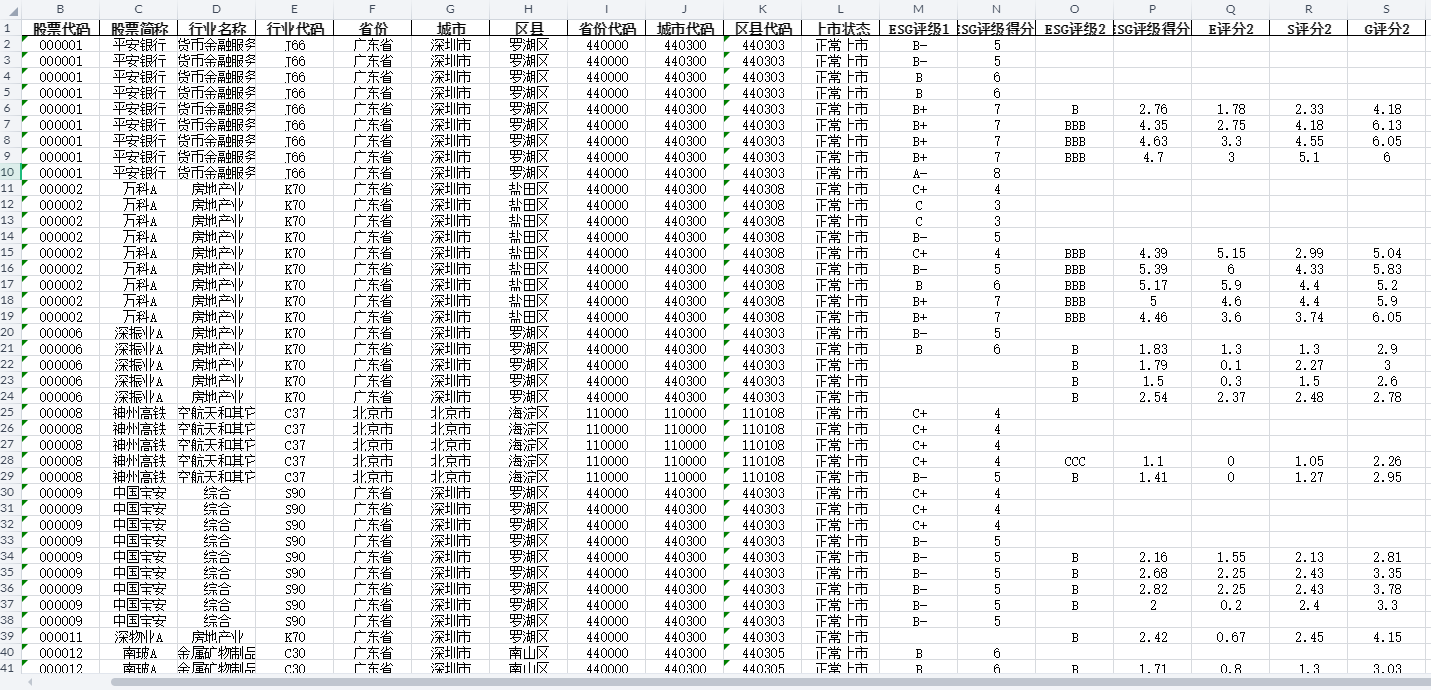This screenshot has width=1431, height=690.
Task: Click the 上市状态 header cell
Action: [841, 28]
